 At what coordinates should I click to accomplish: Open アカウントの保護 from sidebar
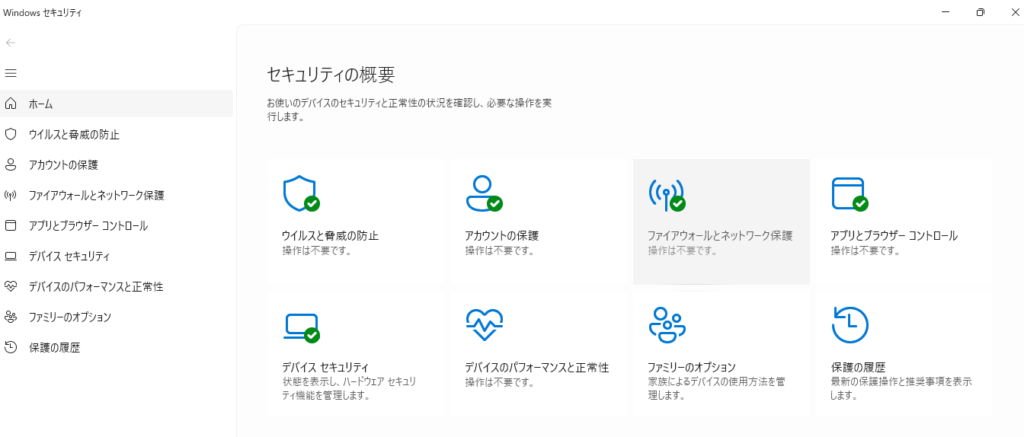(63, 165)
